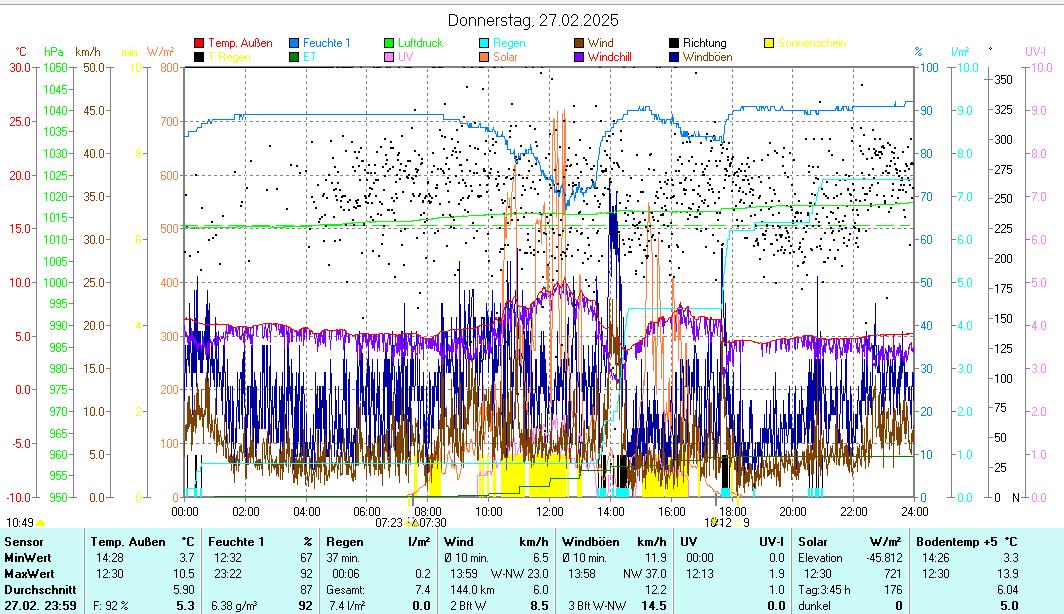Click the 12:00 mark on the time axis
Viewport: 1064px width, 614px height.
[x=550, y=510]
